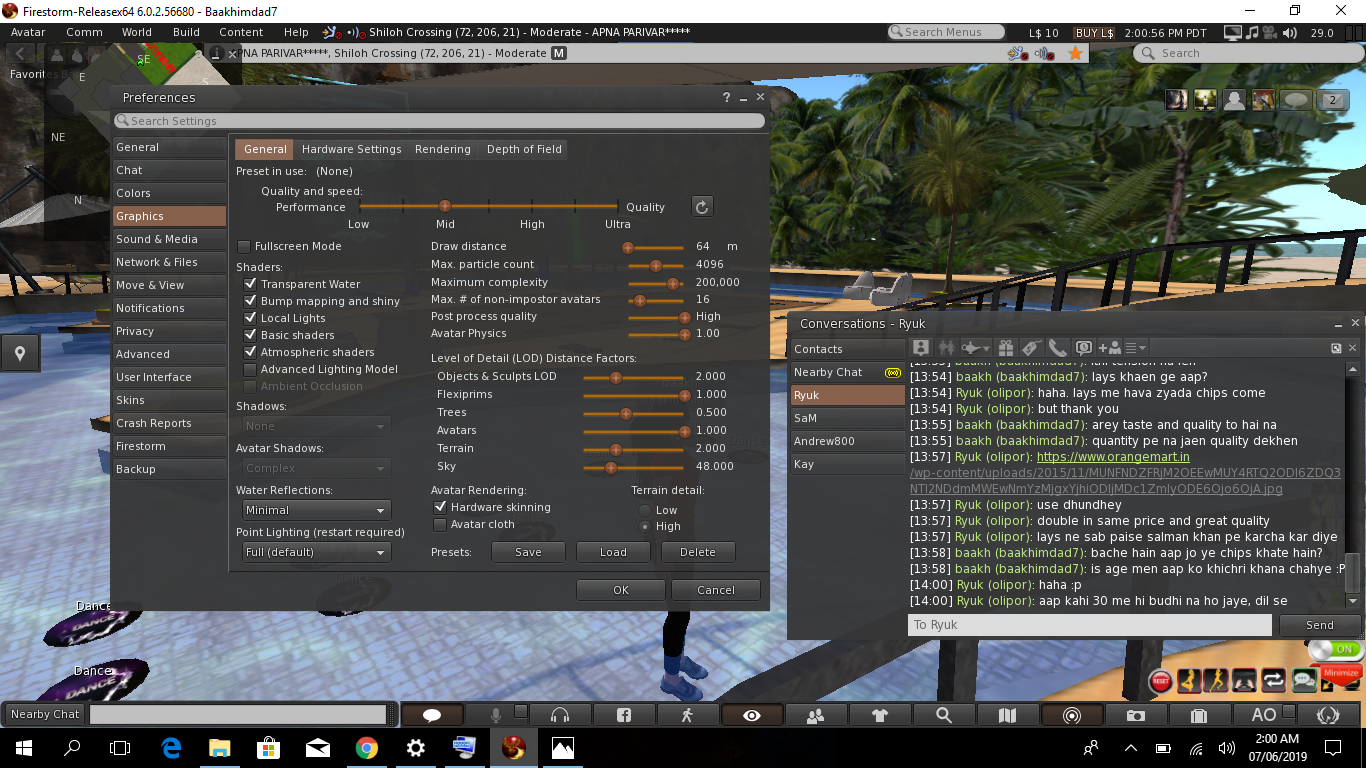Click the headphones icon in bottom toolbar
This screenshot has width=1366, height=768.
click(x=560, y=715)
